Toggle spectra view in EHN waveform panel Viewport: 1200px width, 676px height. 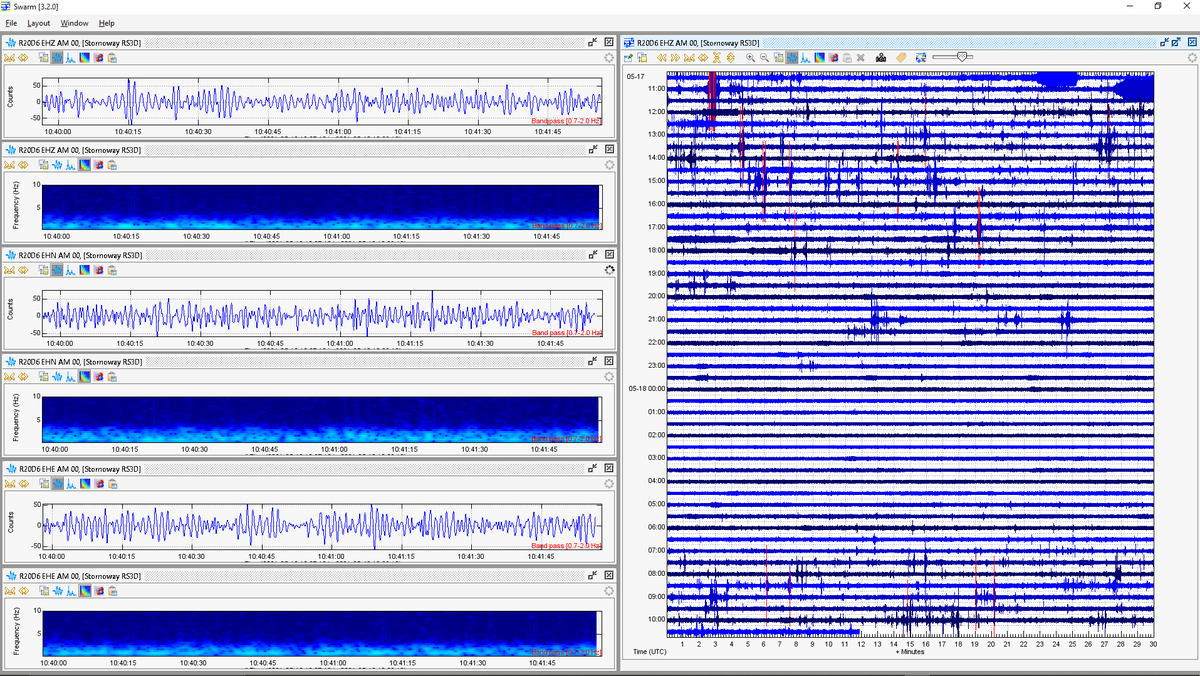click(70, 269)
